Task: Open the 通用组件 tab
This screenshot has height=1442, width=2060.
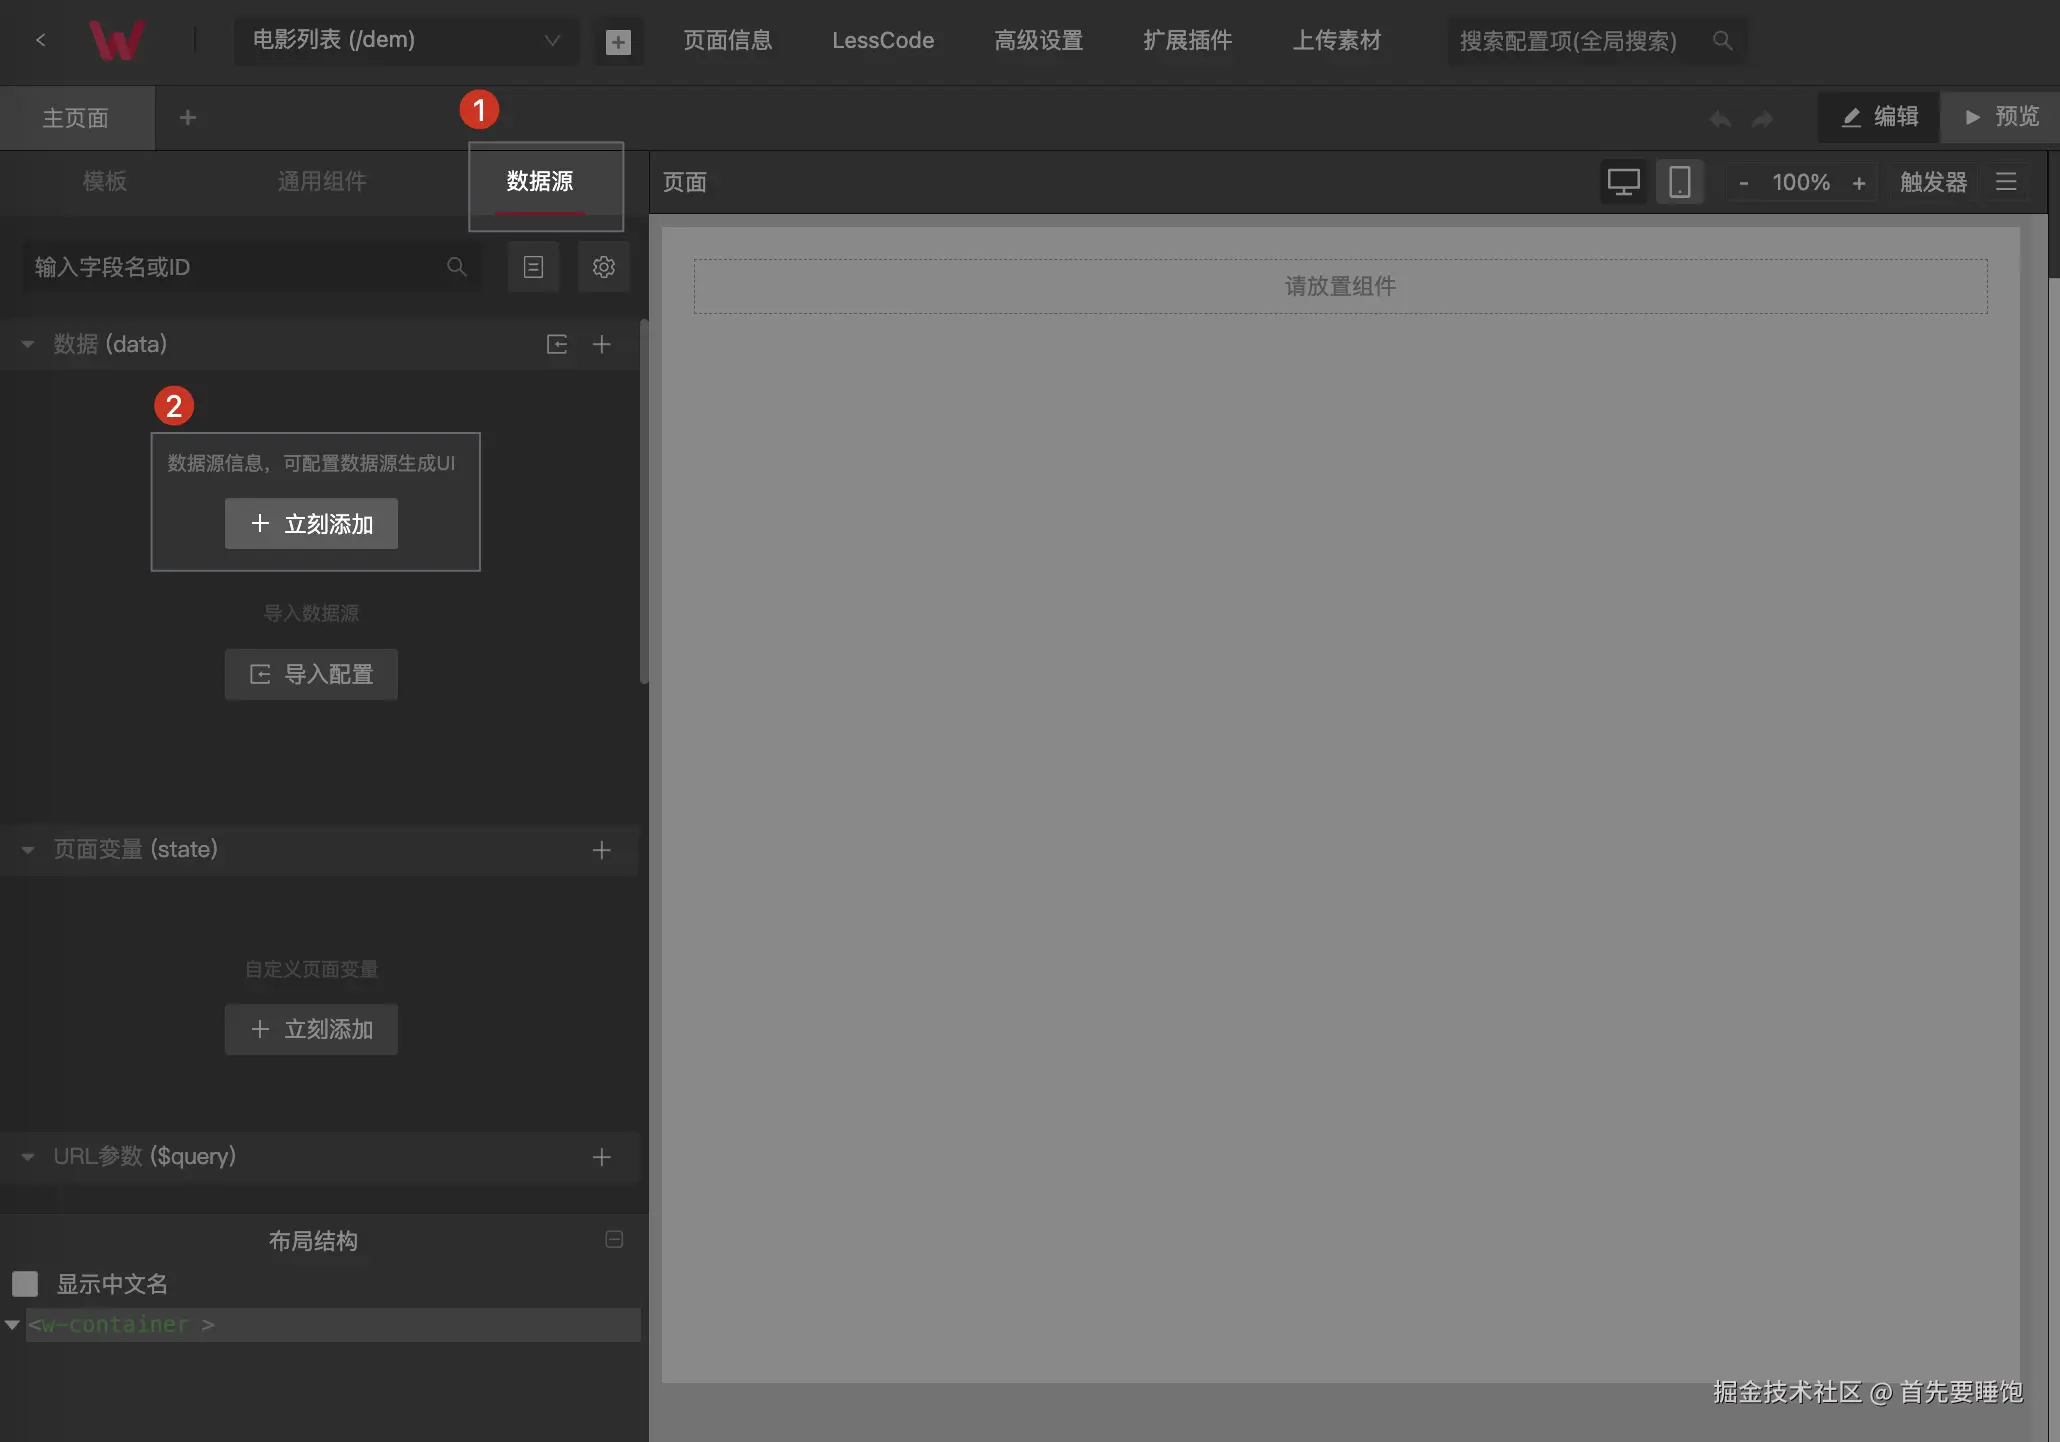Action: 321,181
